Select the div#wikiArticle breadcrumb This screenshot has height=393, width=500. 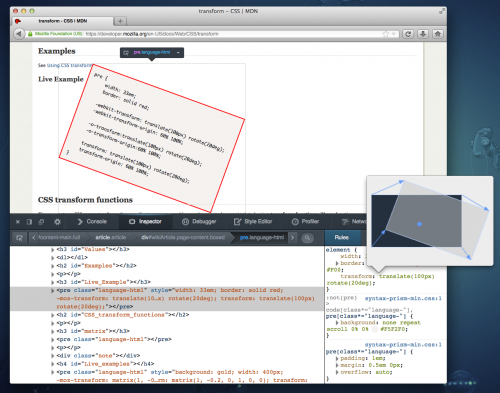(183, 238)
